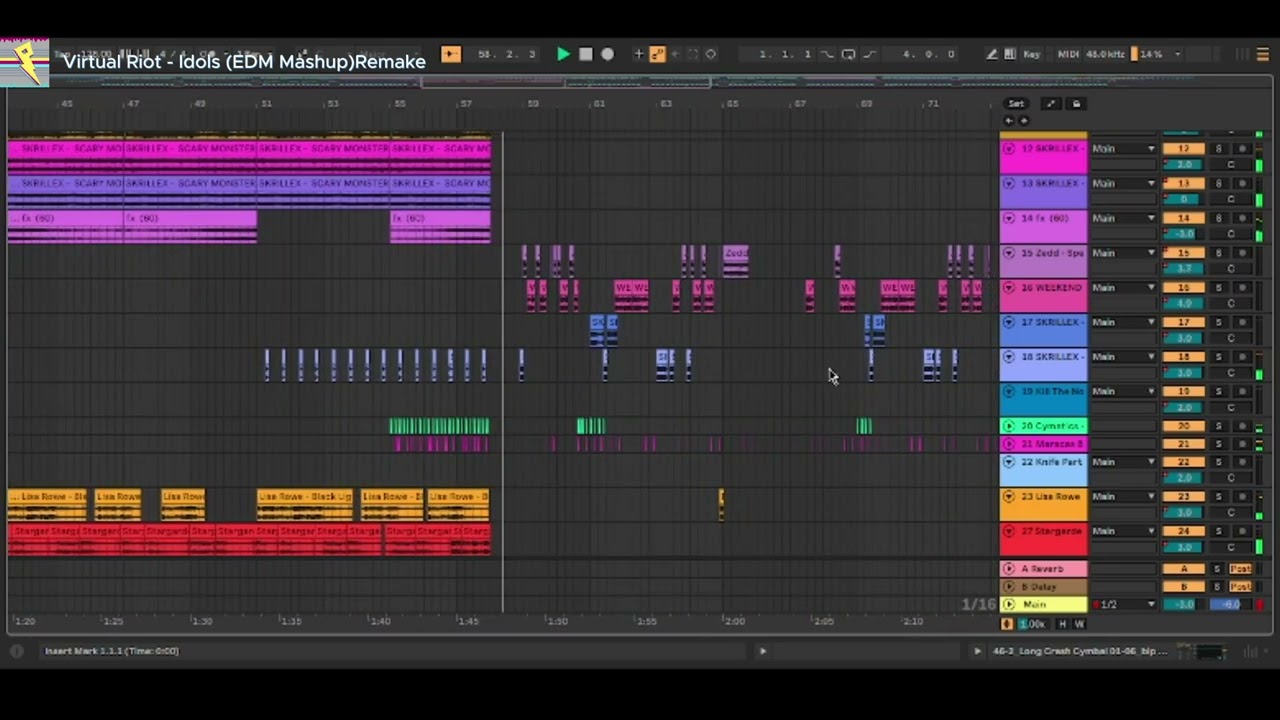Solo track 16 WEEKEND

tap(1218, 288)
